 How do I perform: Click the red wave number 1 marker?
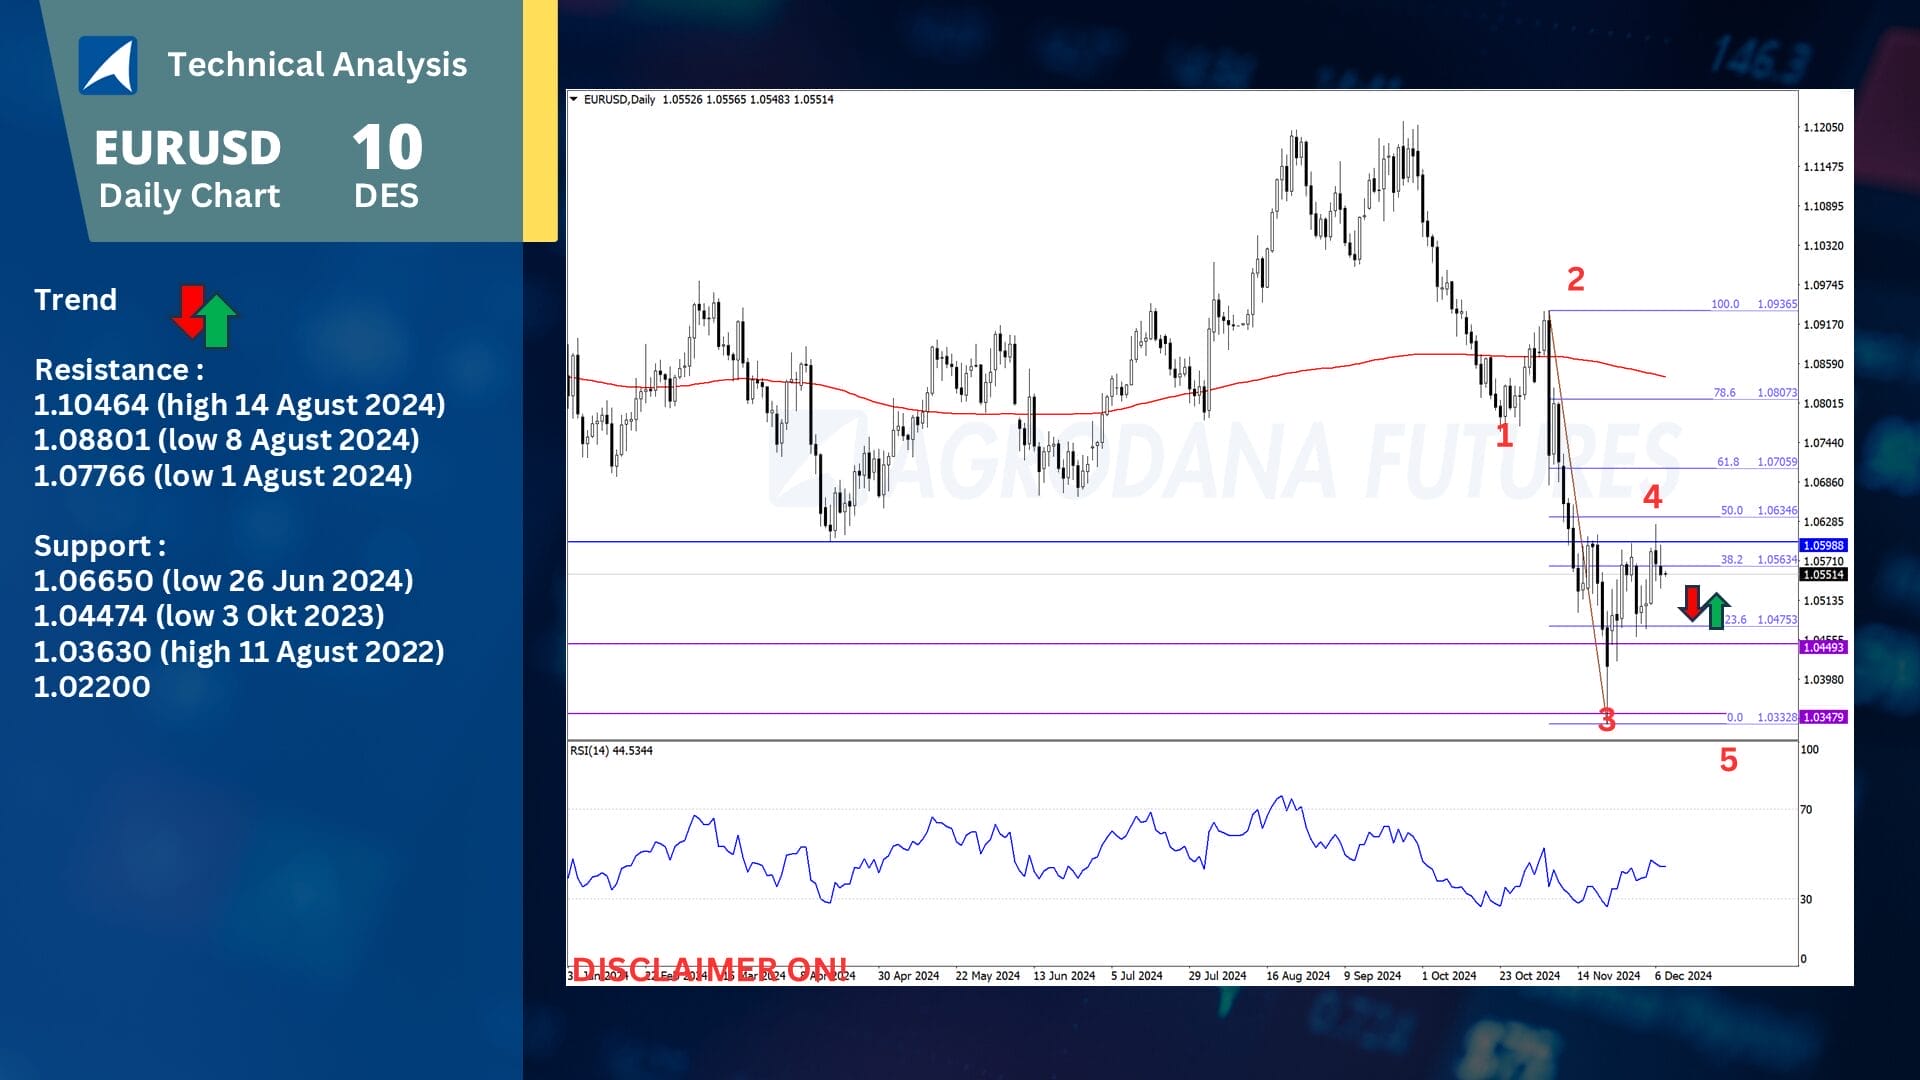click(x=1503, y=435)
